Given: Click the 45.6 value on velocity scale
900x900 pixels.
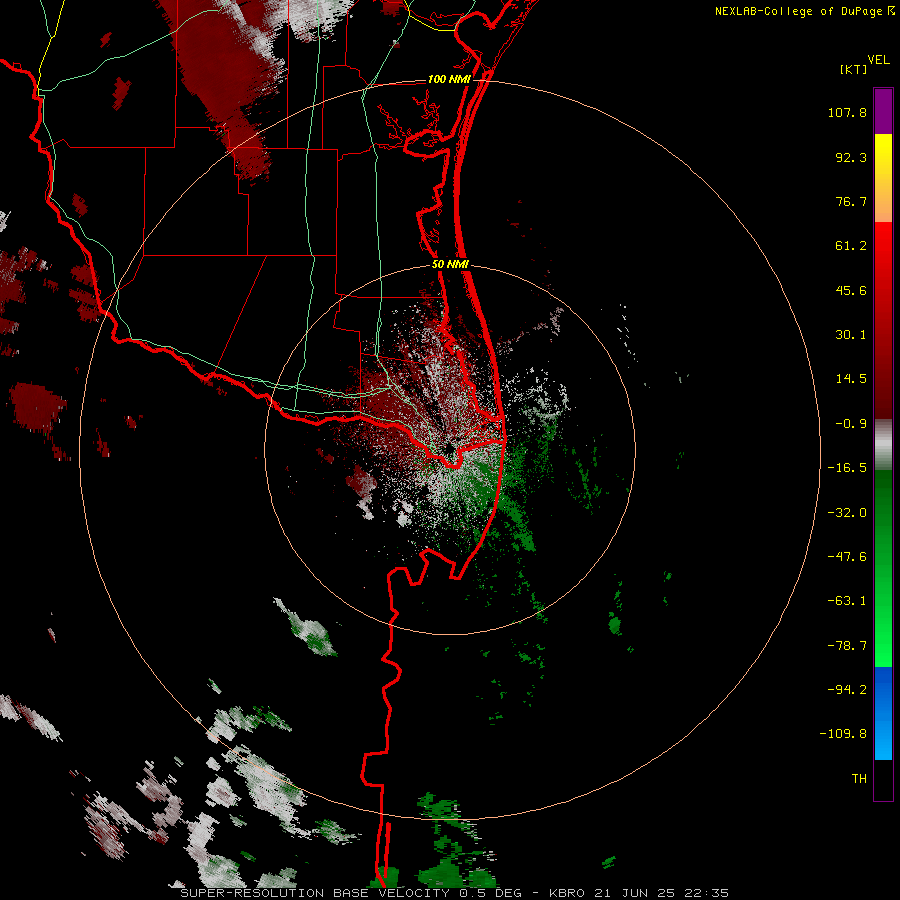Looking at the screenshot, I should 851,290.
